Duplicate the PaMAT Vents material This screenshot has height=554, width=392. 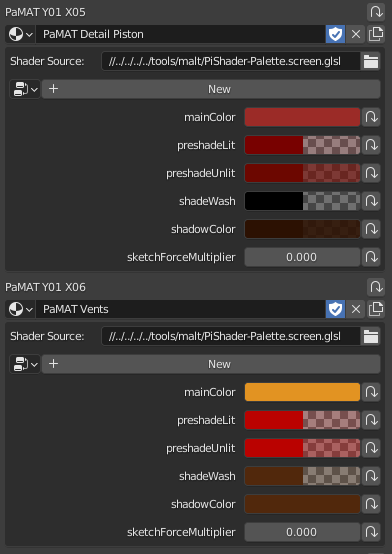pos(376,310)
